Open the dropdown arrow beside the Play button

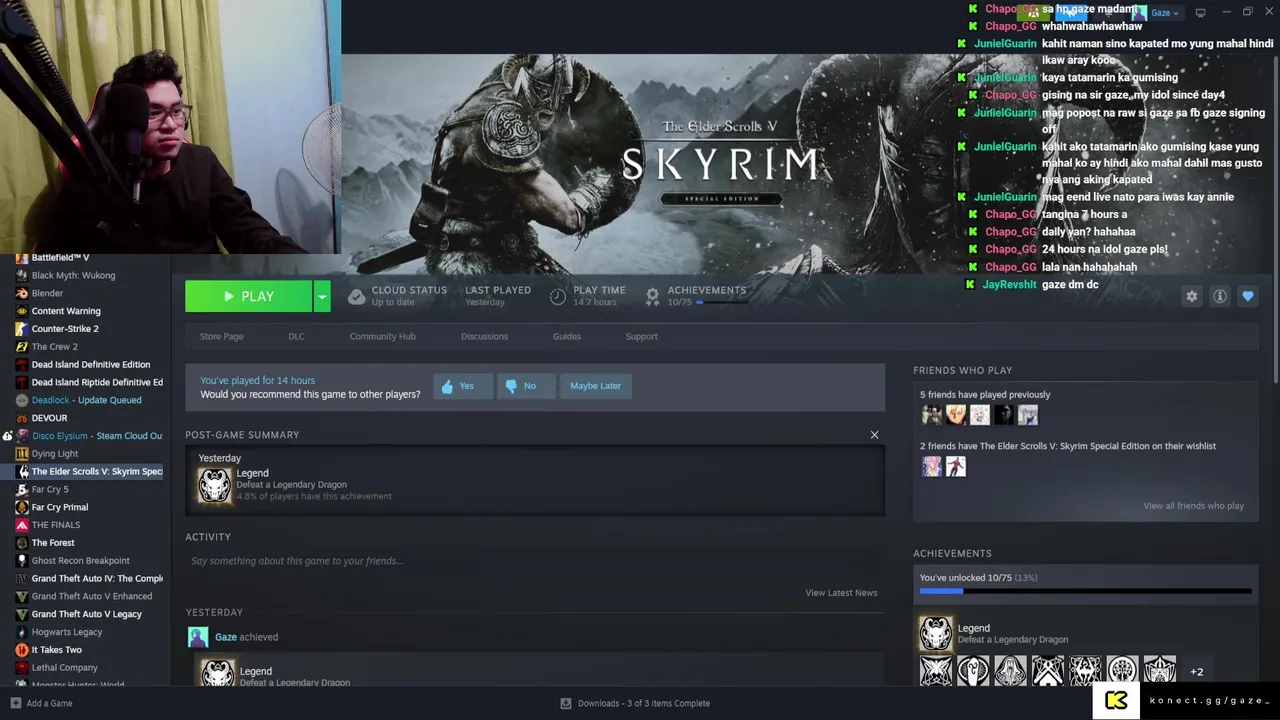(x=322, y=296)
